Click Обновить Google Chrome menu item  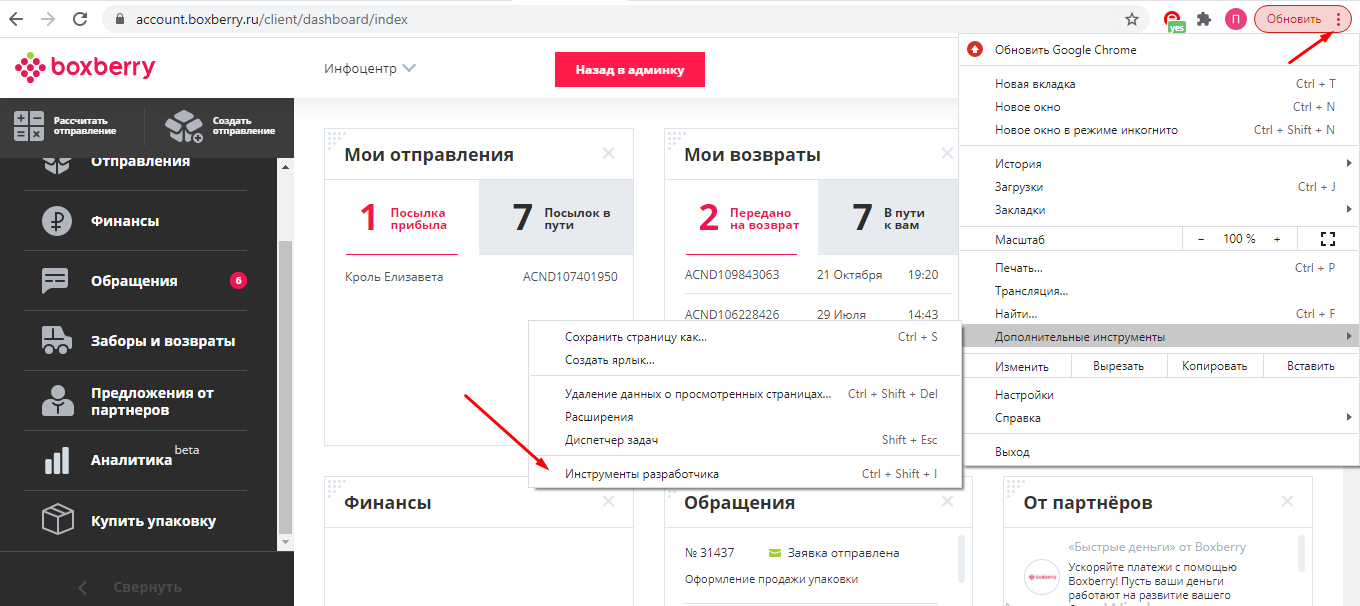[1159, 50]
